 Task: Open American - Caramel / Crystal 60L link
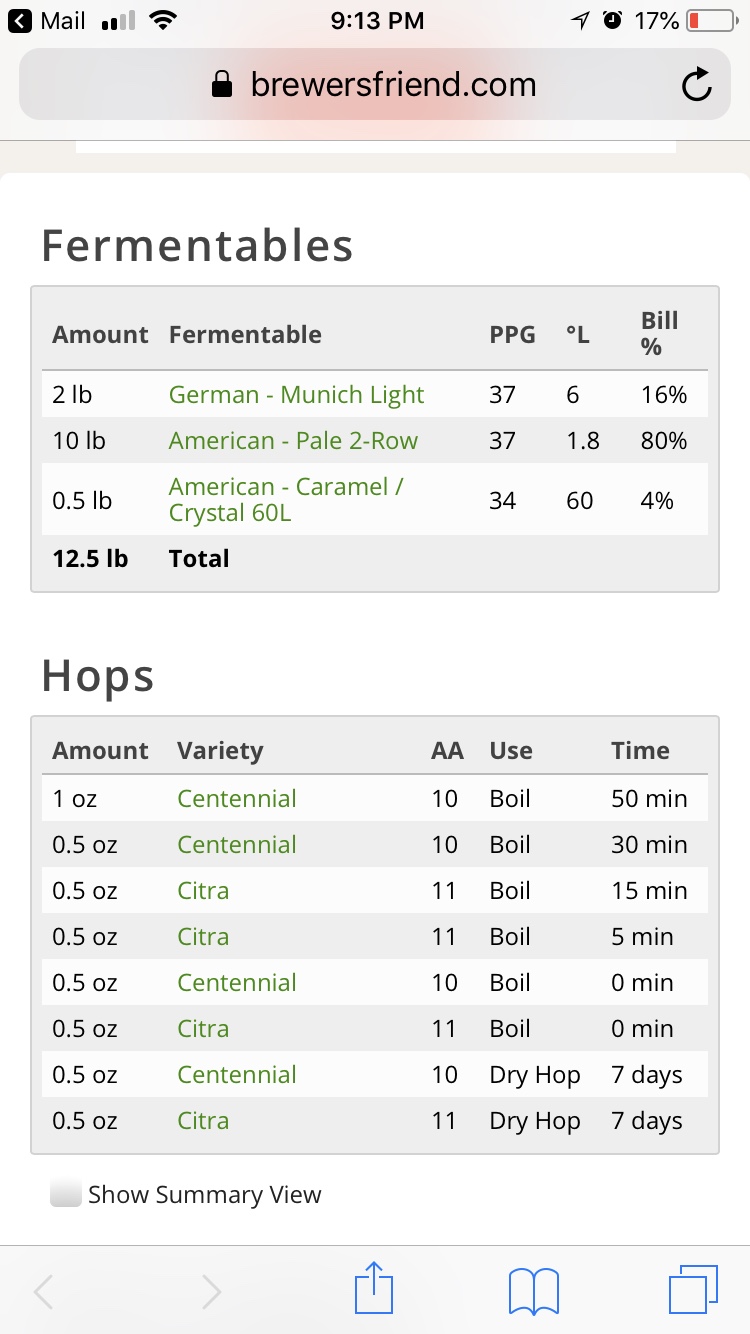pyautogui.click(x=286, y=500)
